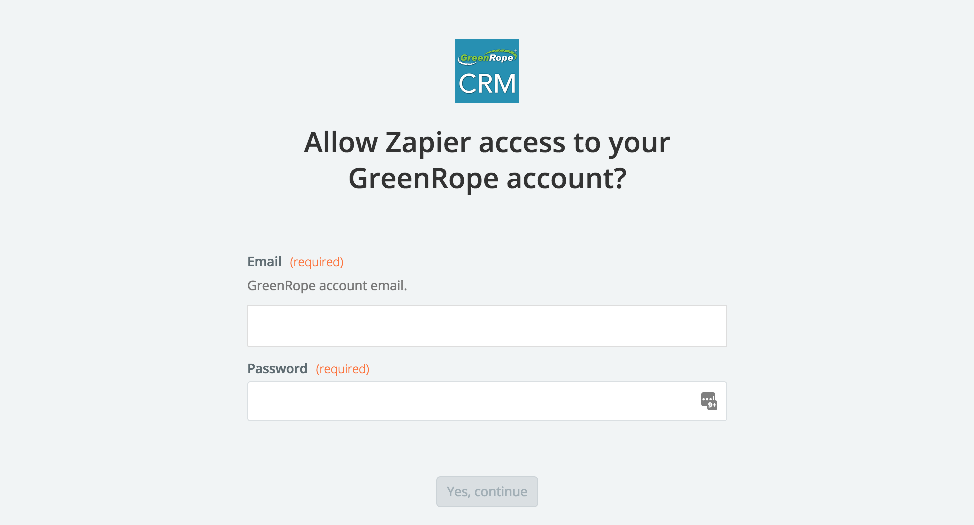
Task: Click the GreenRope wordmark inside the logo
Action: [x=487, y=57]
